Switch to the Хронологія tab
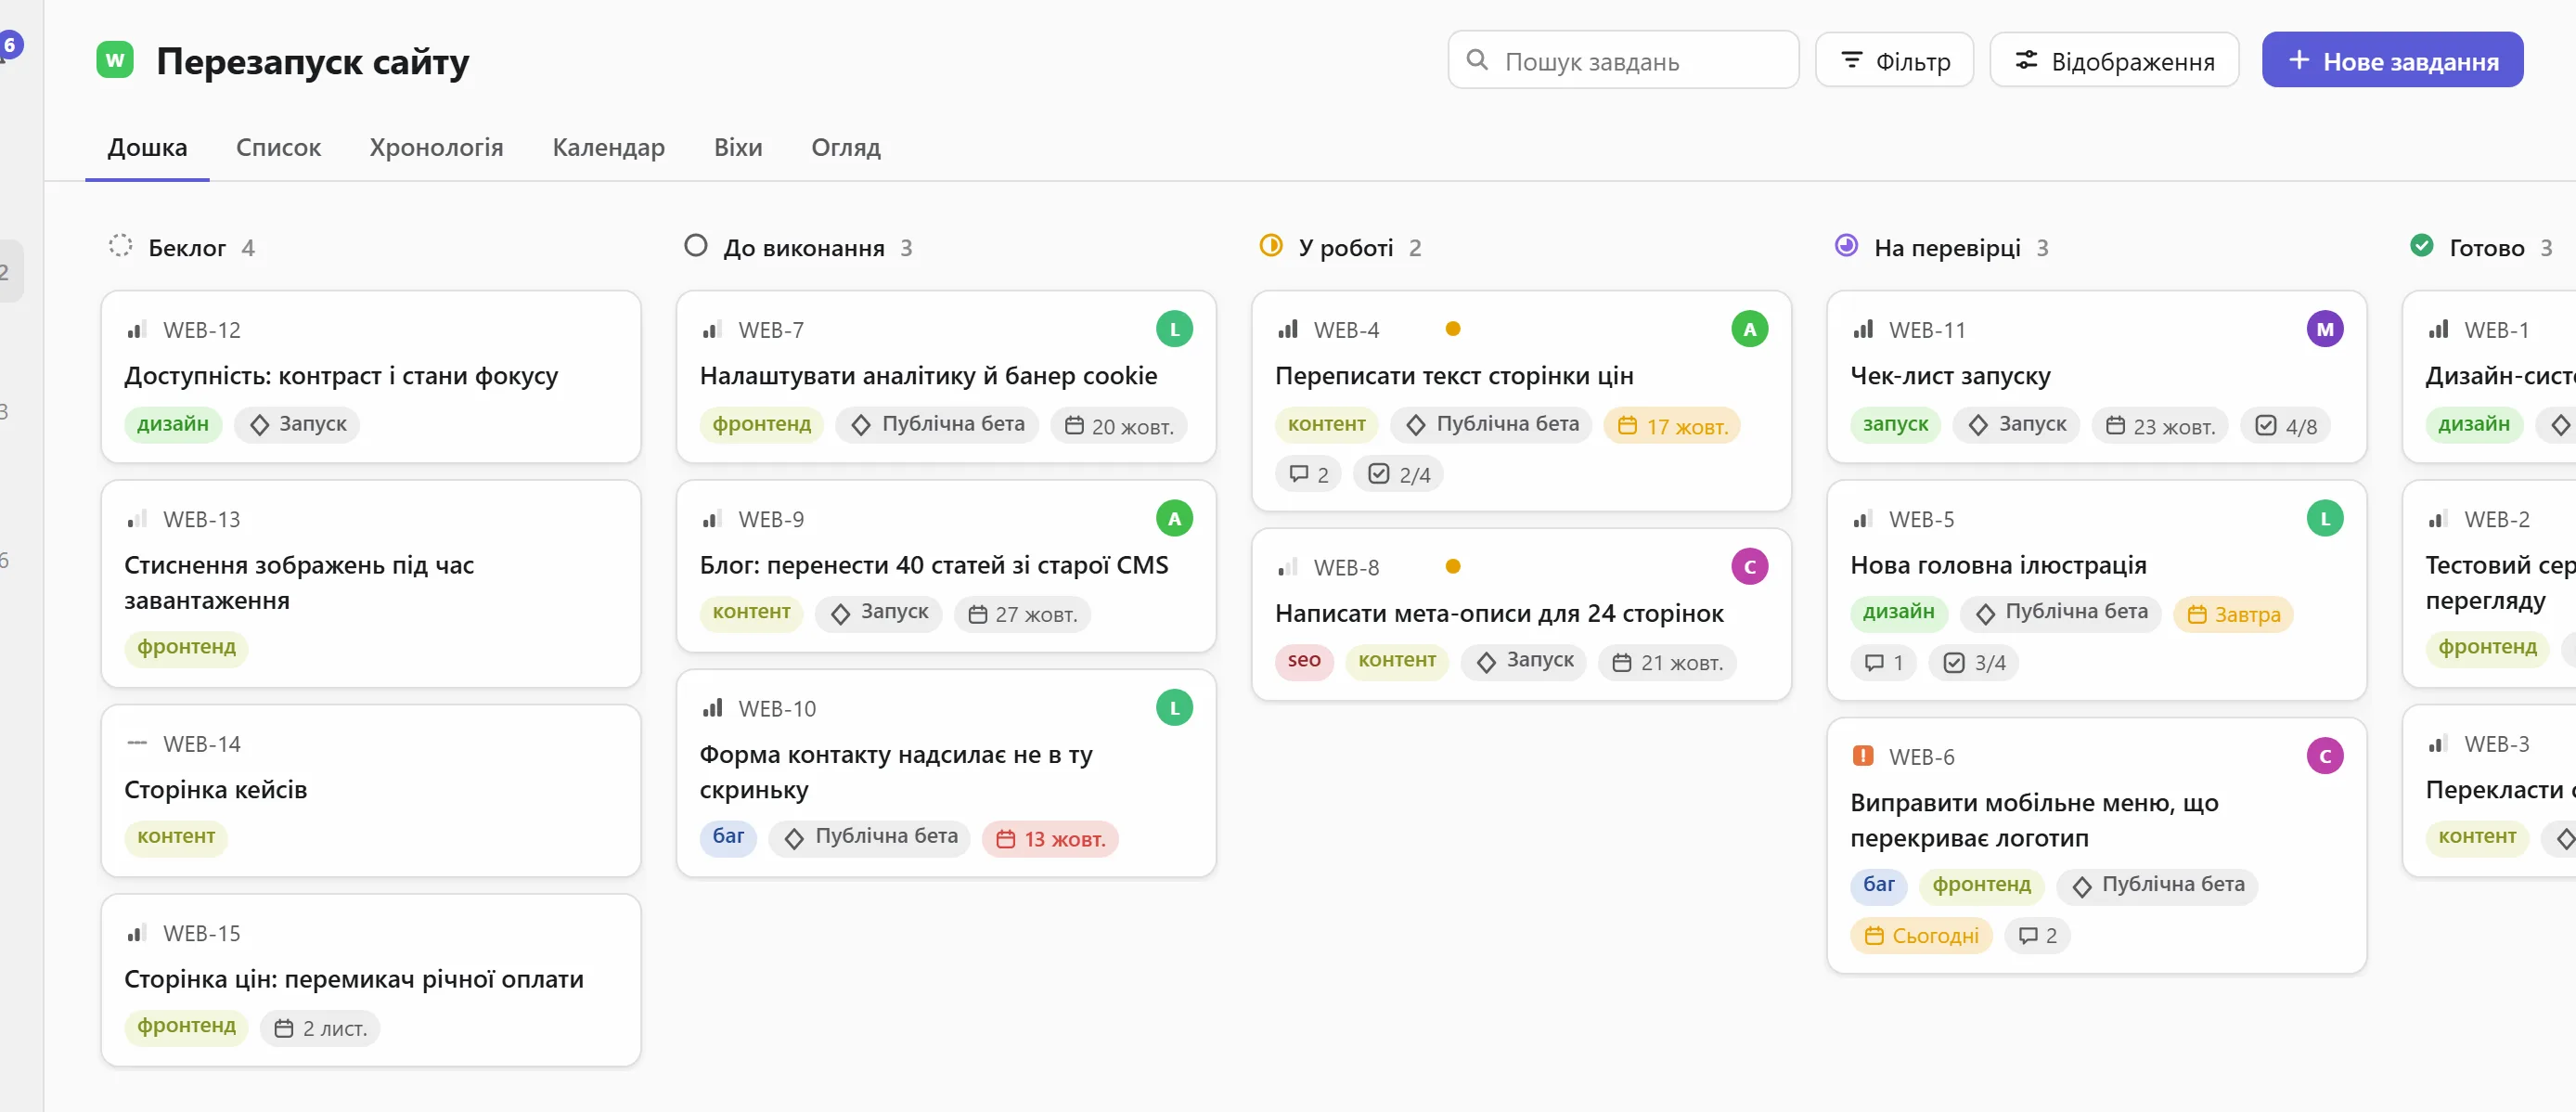The height and width of the screenshot is (1112, 2576). pos(436,147)
